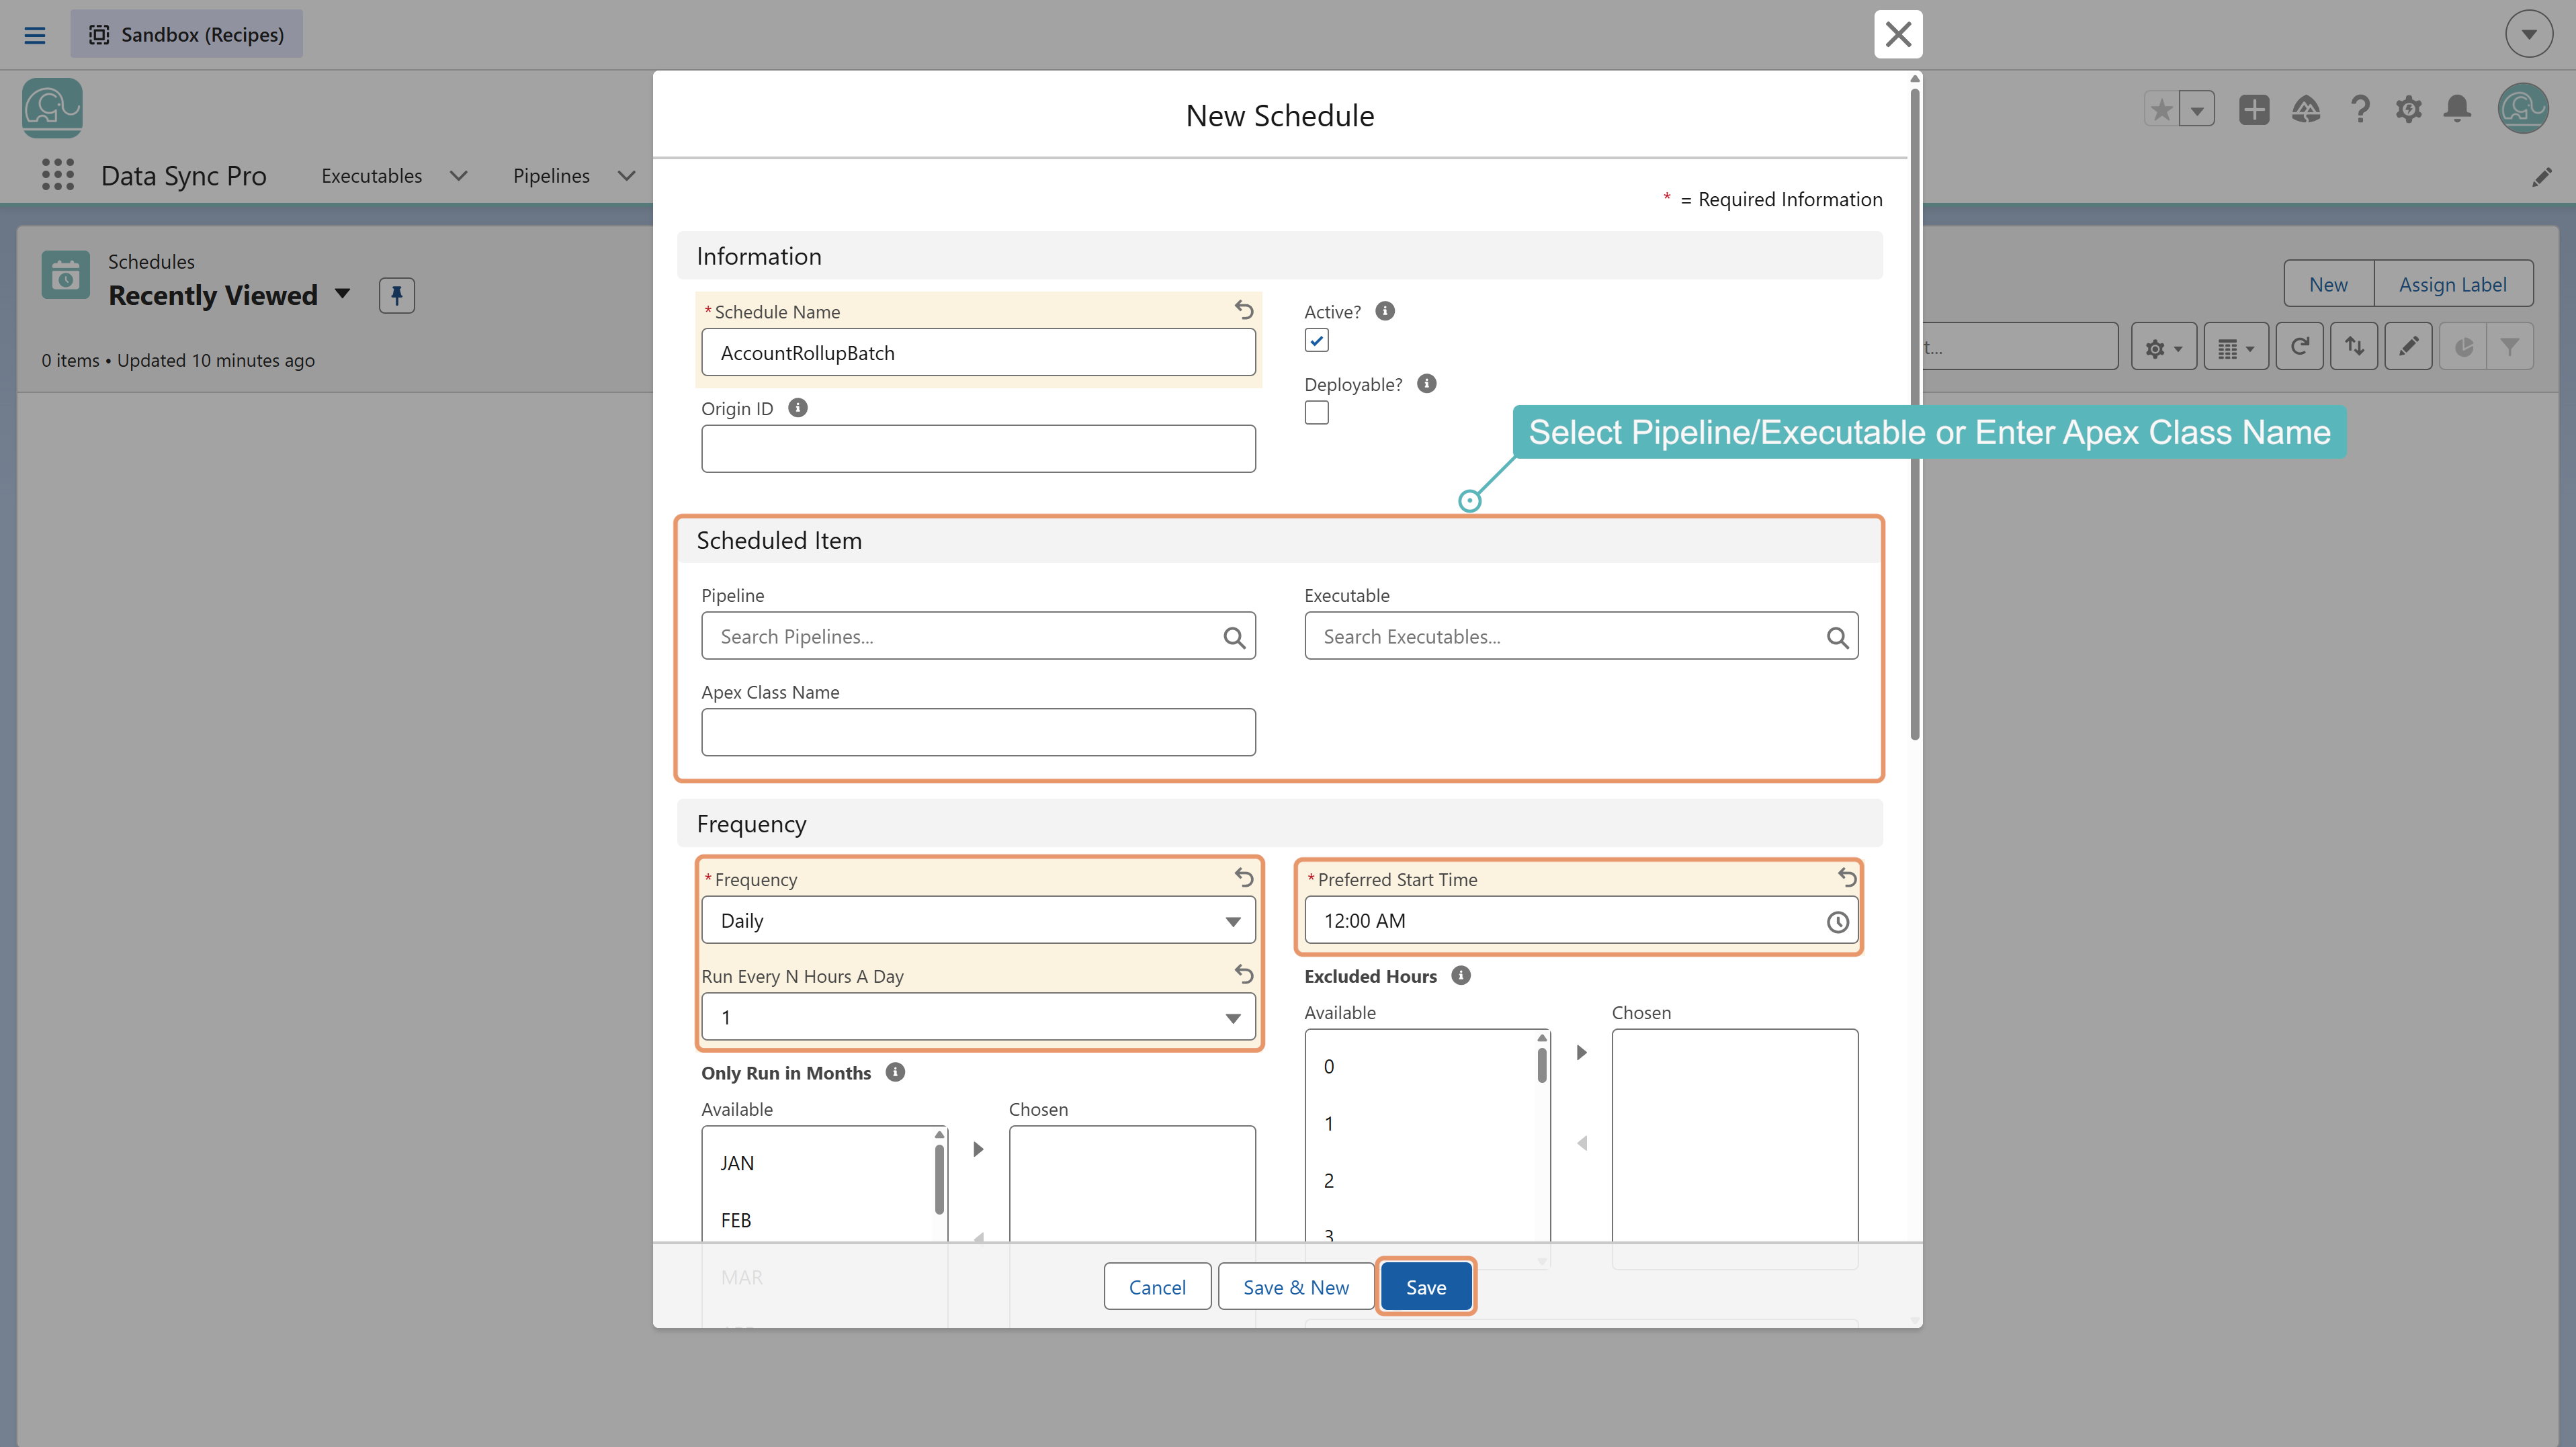Click the Origin ID input field
Screen dimensions: 2576x1447
coord(978,449)
